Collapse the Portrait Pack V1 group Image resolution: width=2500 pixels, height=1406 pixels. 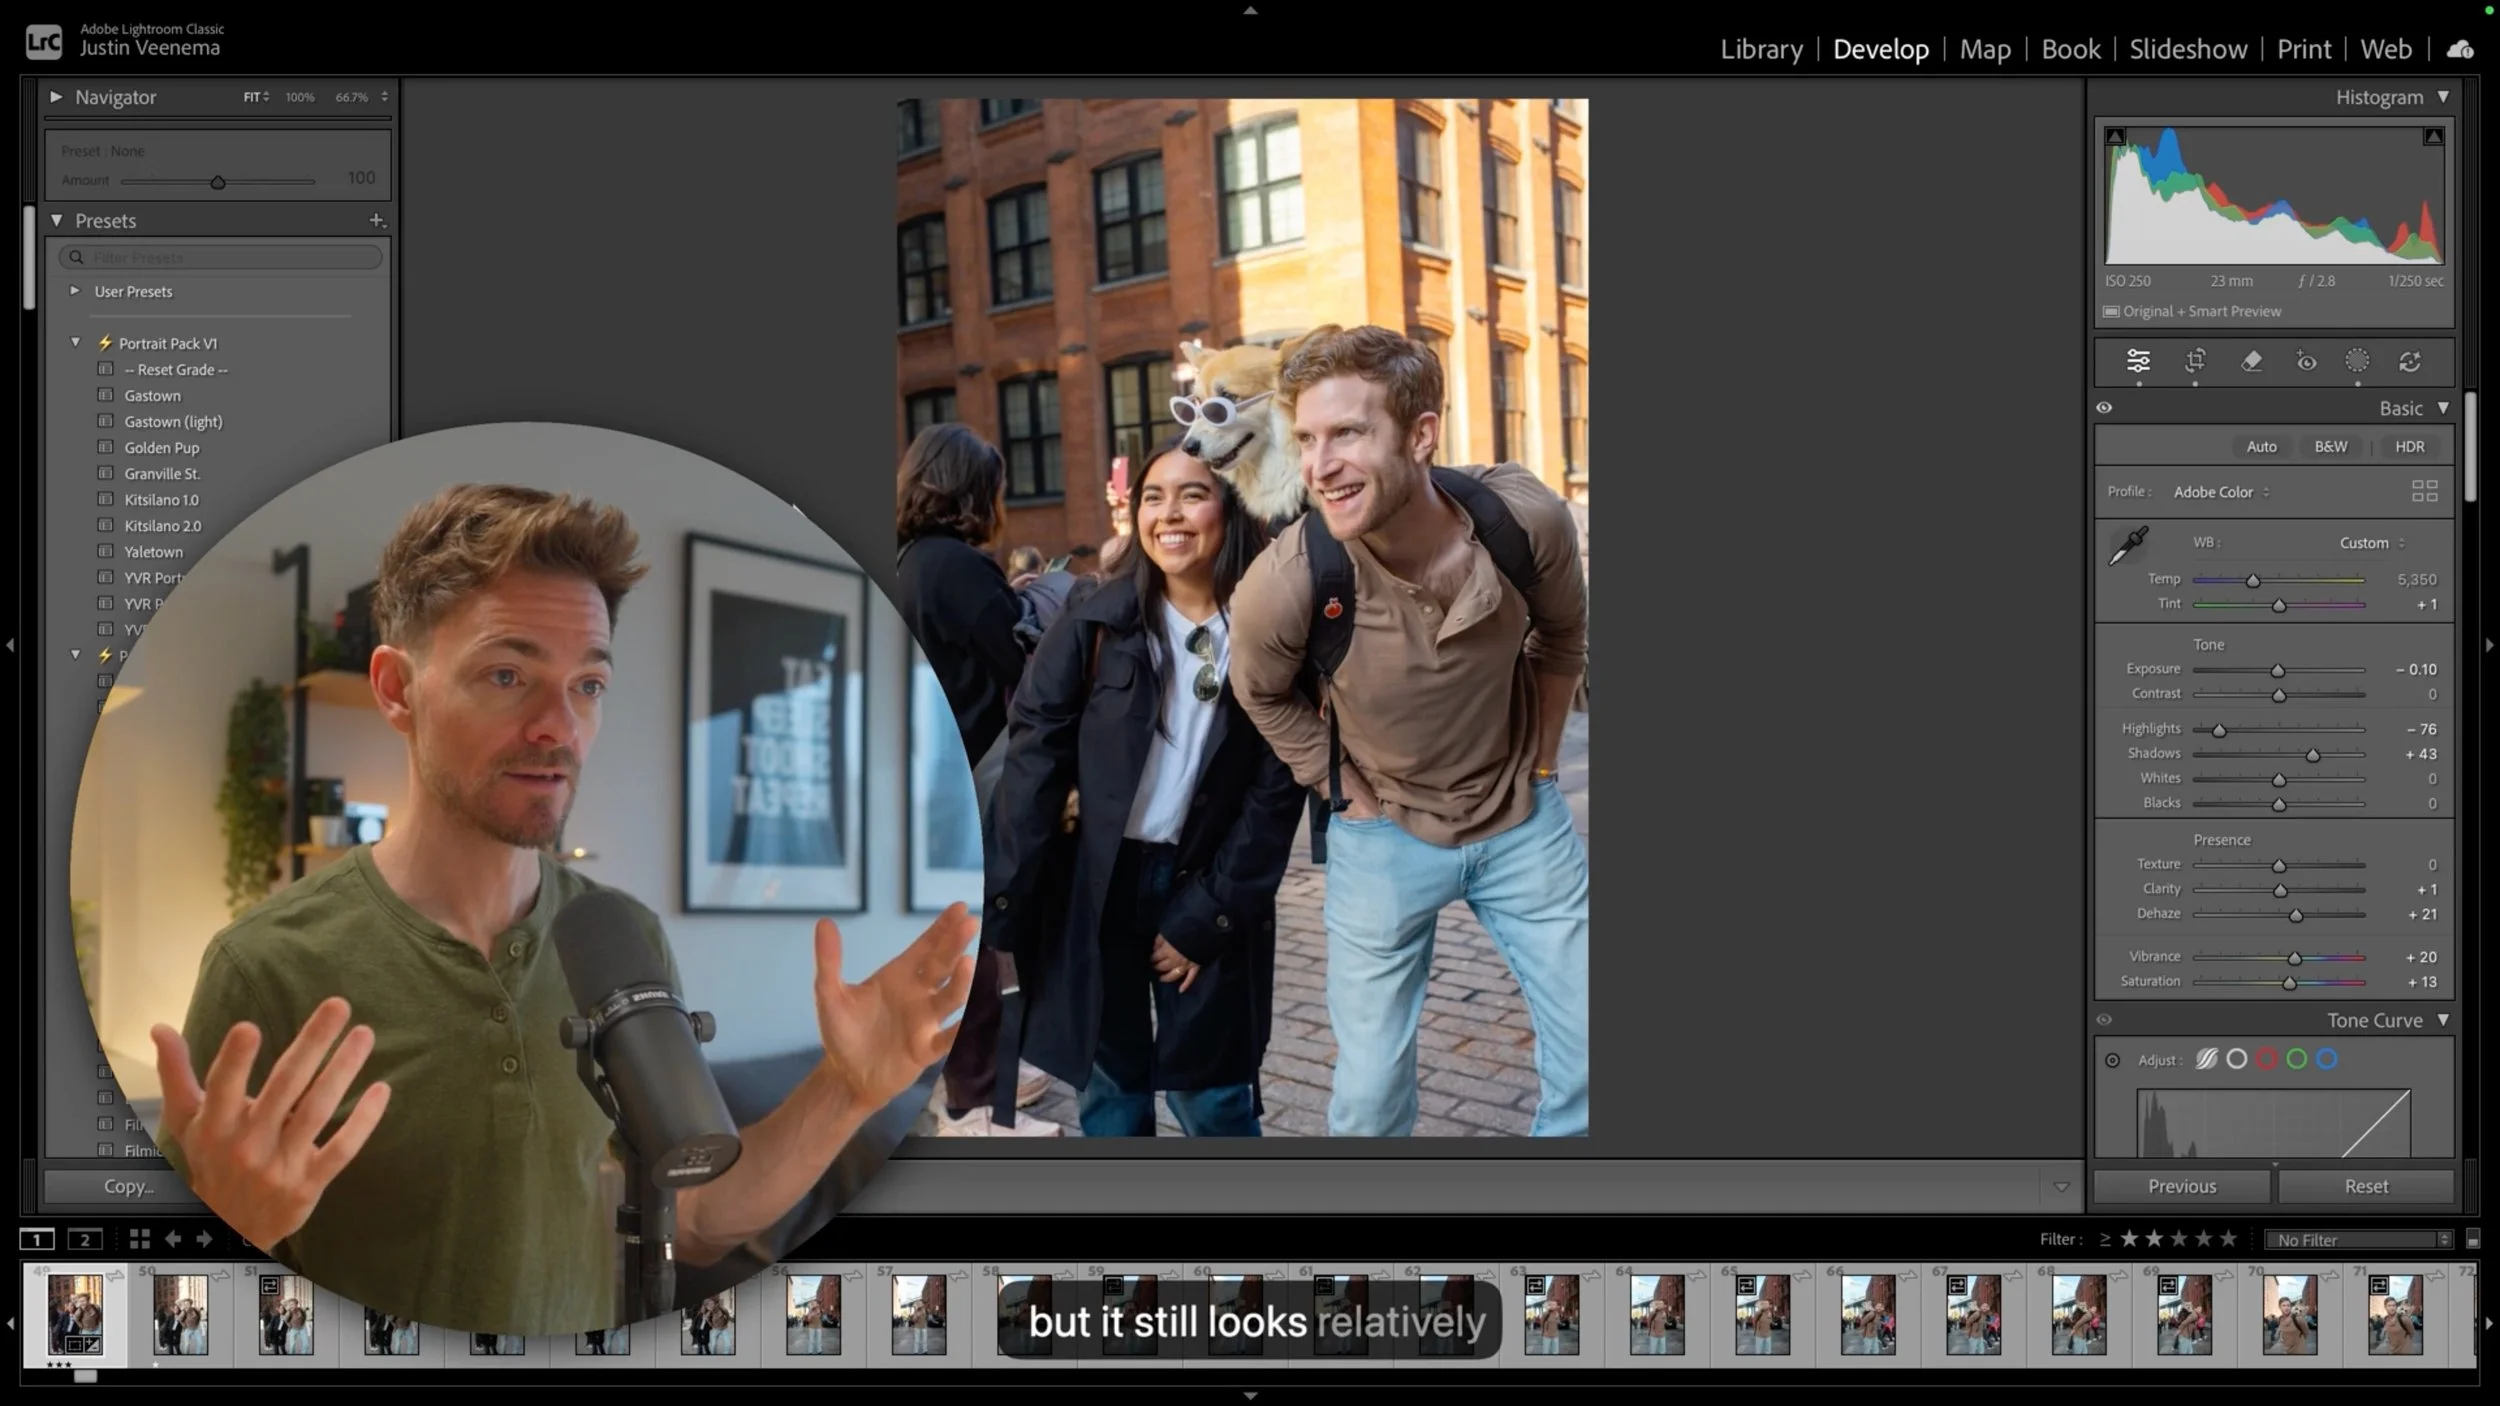pos(75,342)
